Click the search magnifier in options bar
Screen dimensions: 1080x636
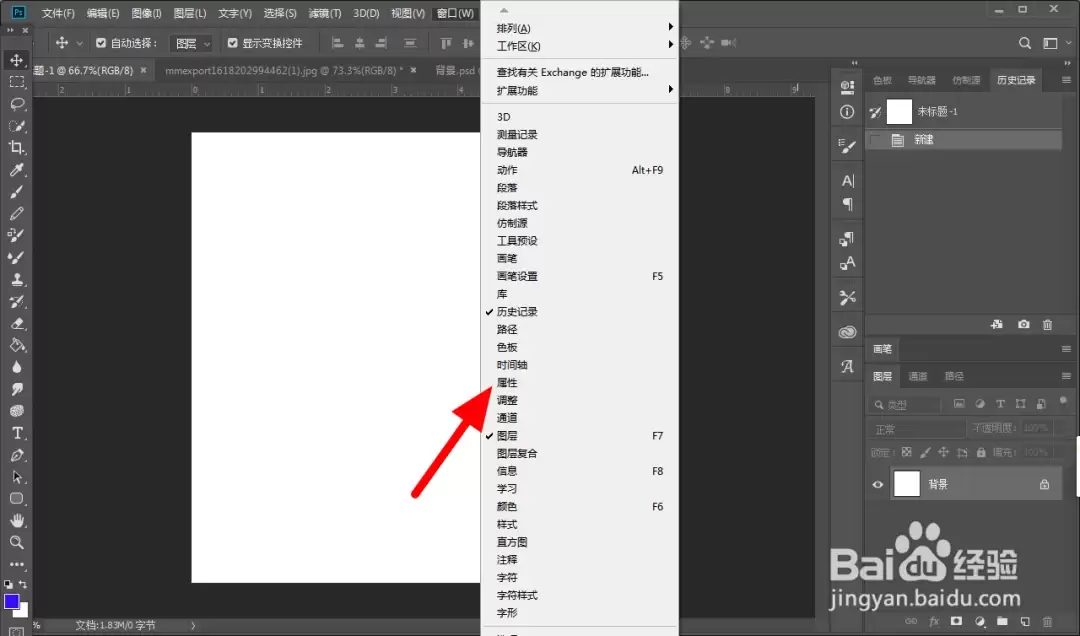pos(1025,43)
